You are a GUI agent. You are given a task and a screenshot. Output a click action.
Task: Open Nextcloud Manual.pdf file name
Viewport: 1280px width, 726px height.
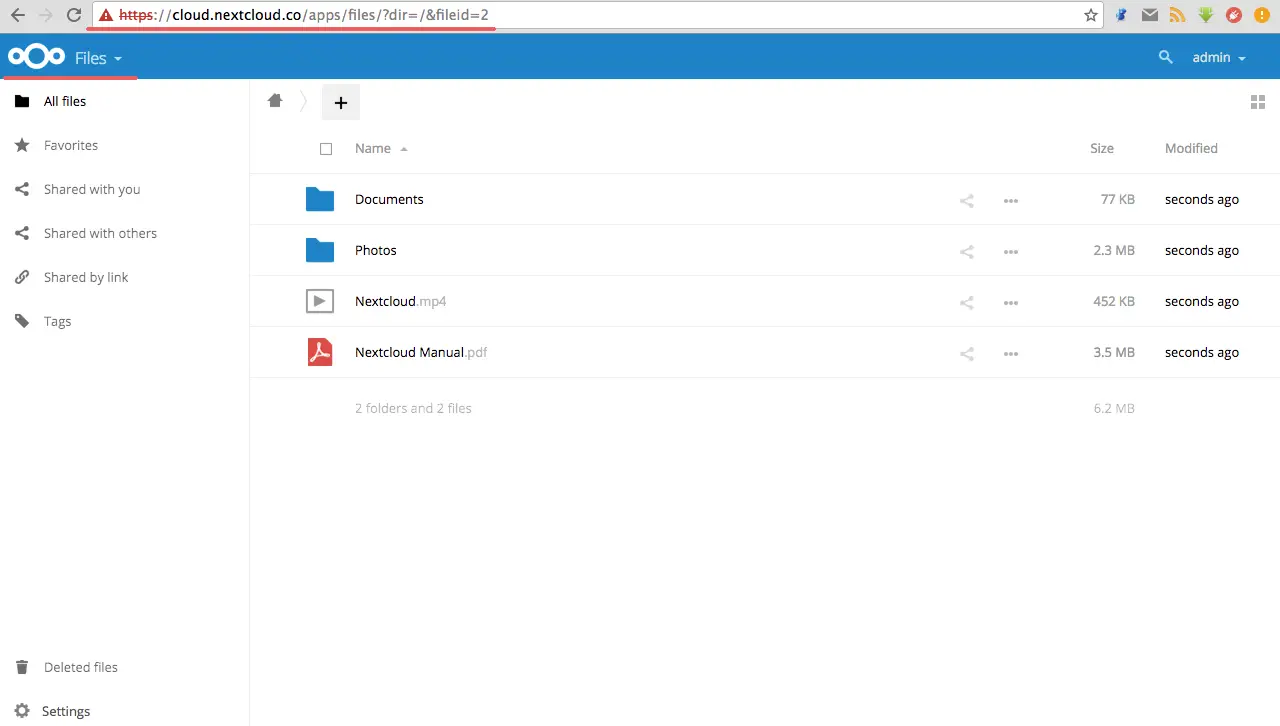(x=421, y=352)
